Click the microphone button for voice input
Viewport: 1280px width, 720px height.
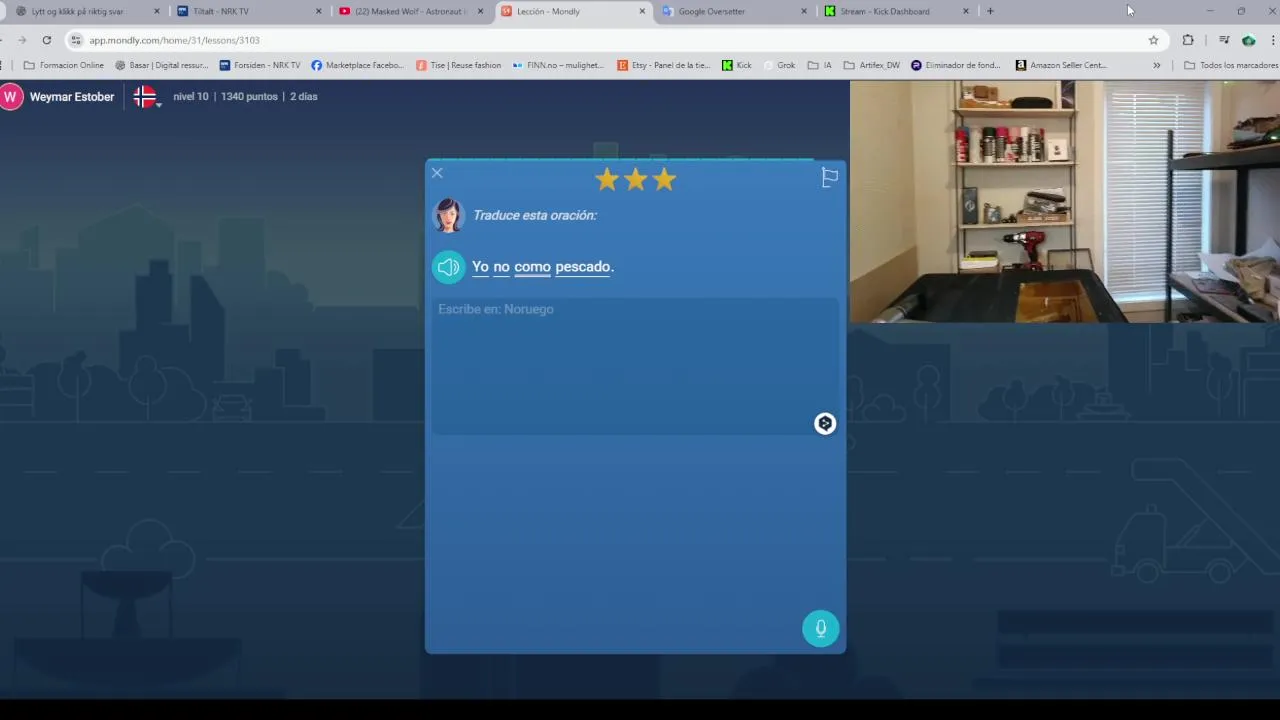click(821, 628)
